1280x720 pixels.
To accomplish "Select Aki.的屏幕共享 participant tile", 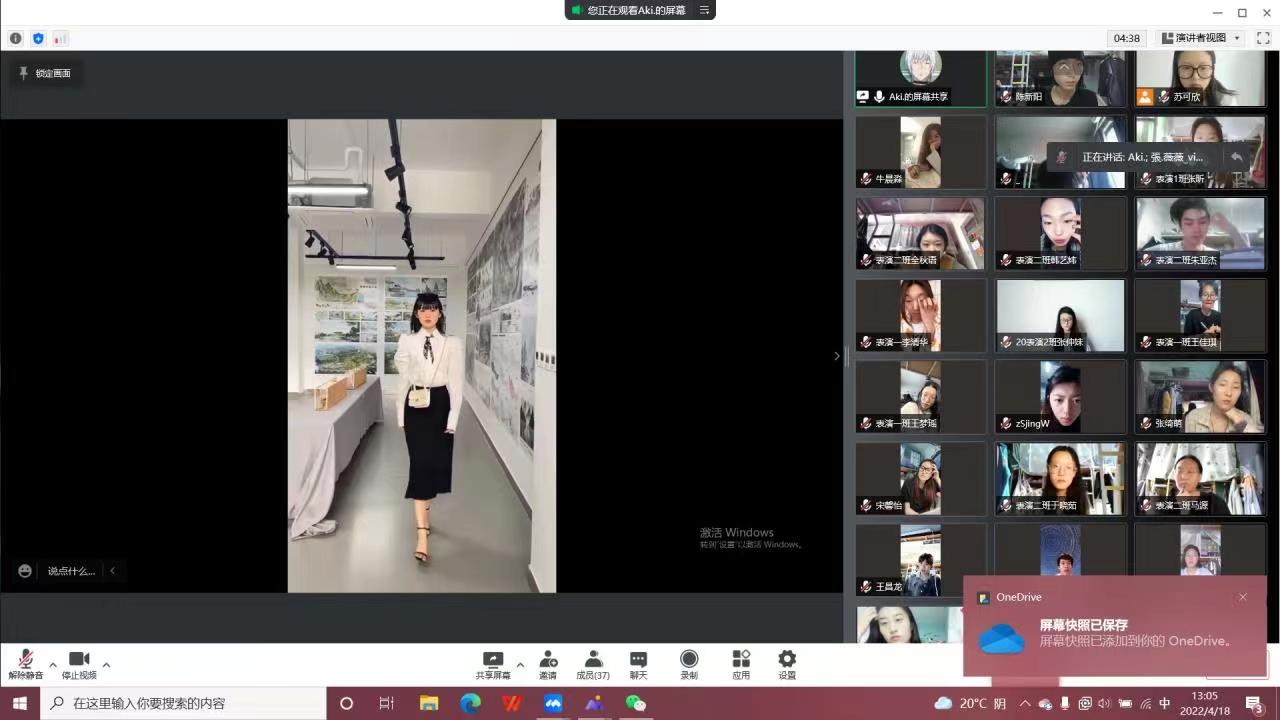I will pyautogui.click(x=920, y=79).
